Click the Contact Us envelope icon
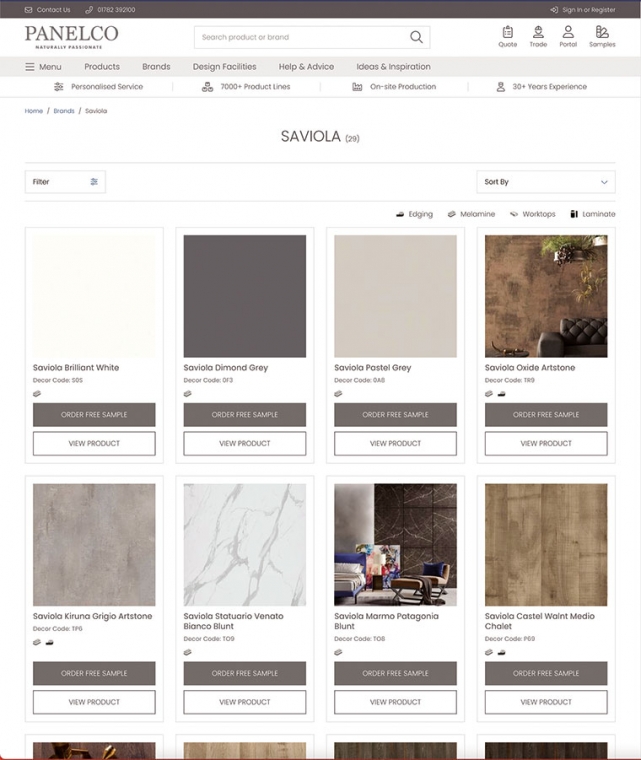Screen dimensions: 641x760 (29, 10)
